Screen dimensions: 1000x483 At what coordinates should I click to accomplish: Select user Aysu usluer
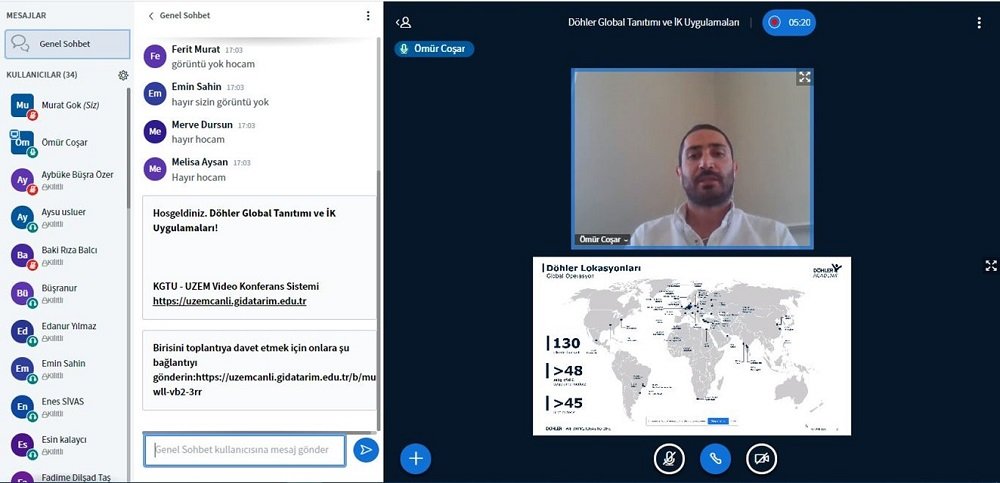point(67,218)
